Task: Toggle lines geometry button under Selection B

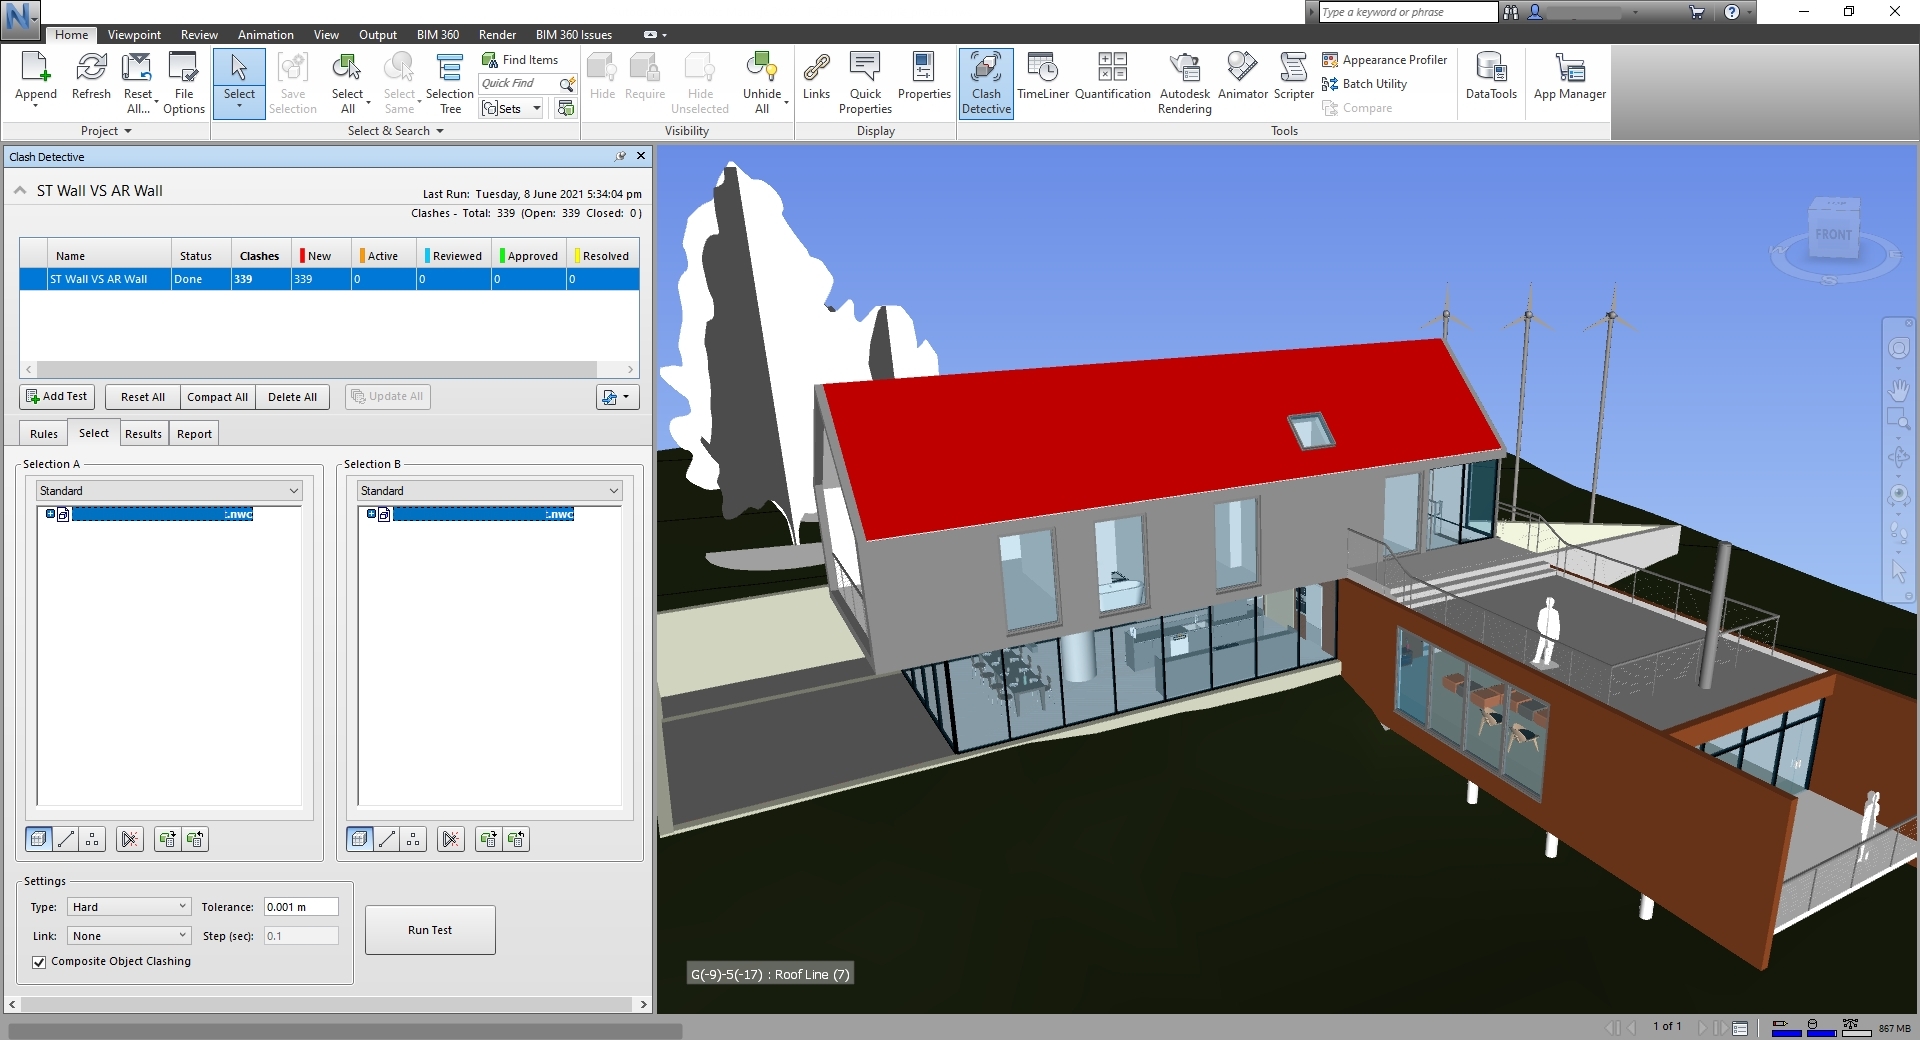Action: (x=387, y=840)
